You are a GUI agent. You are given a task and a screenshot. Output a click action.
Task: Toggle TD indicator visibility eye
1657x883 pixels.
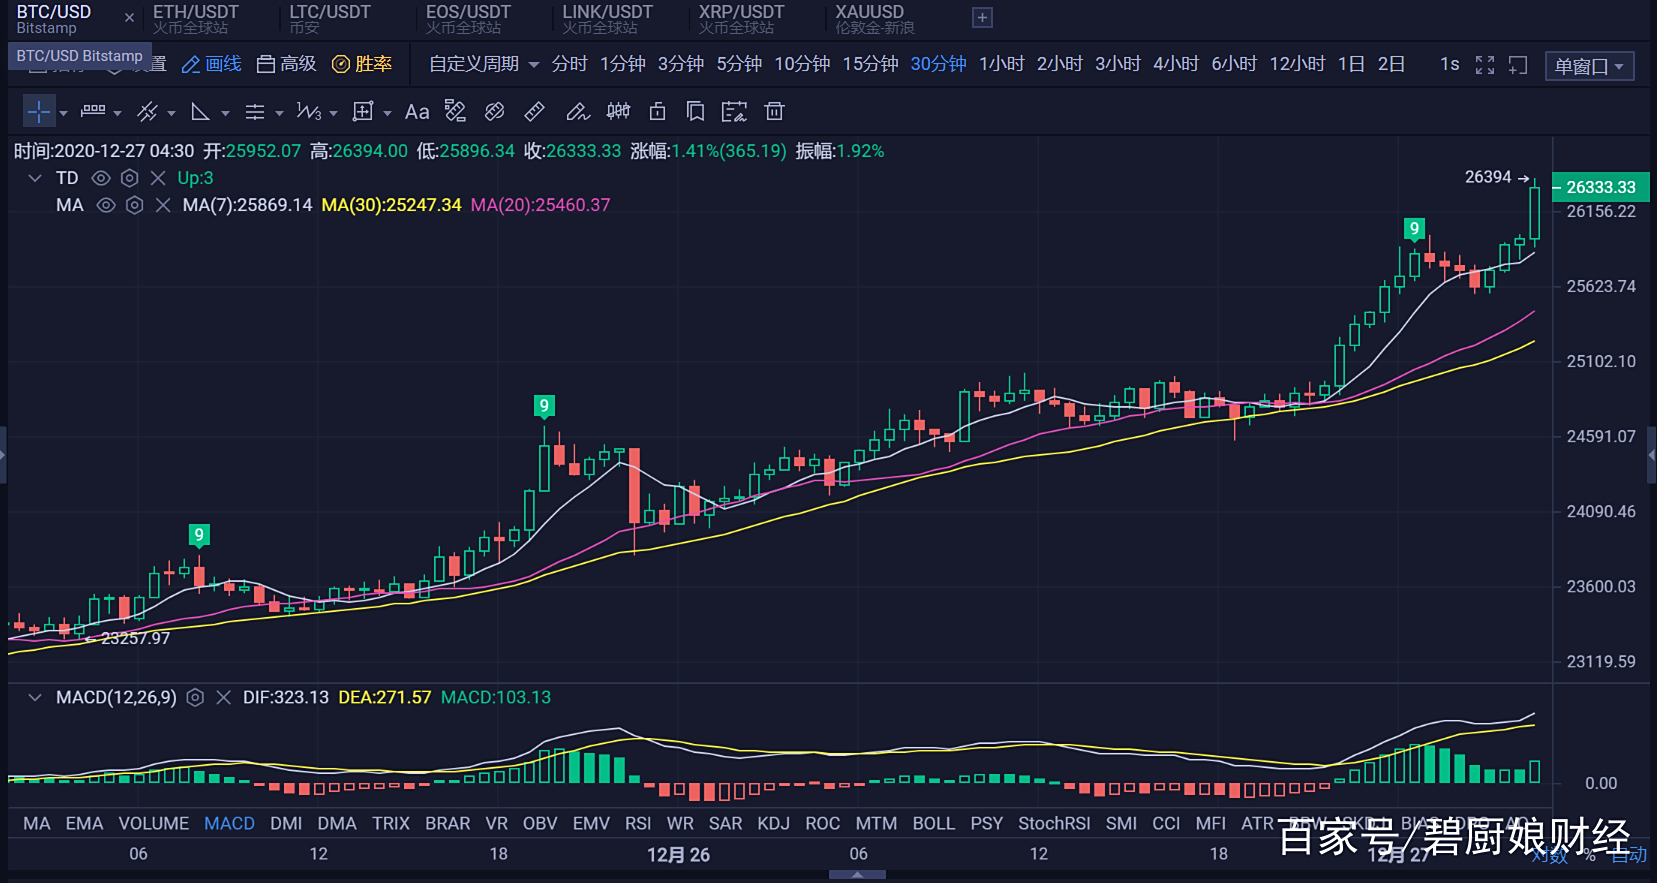tap(101, 178)
